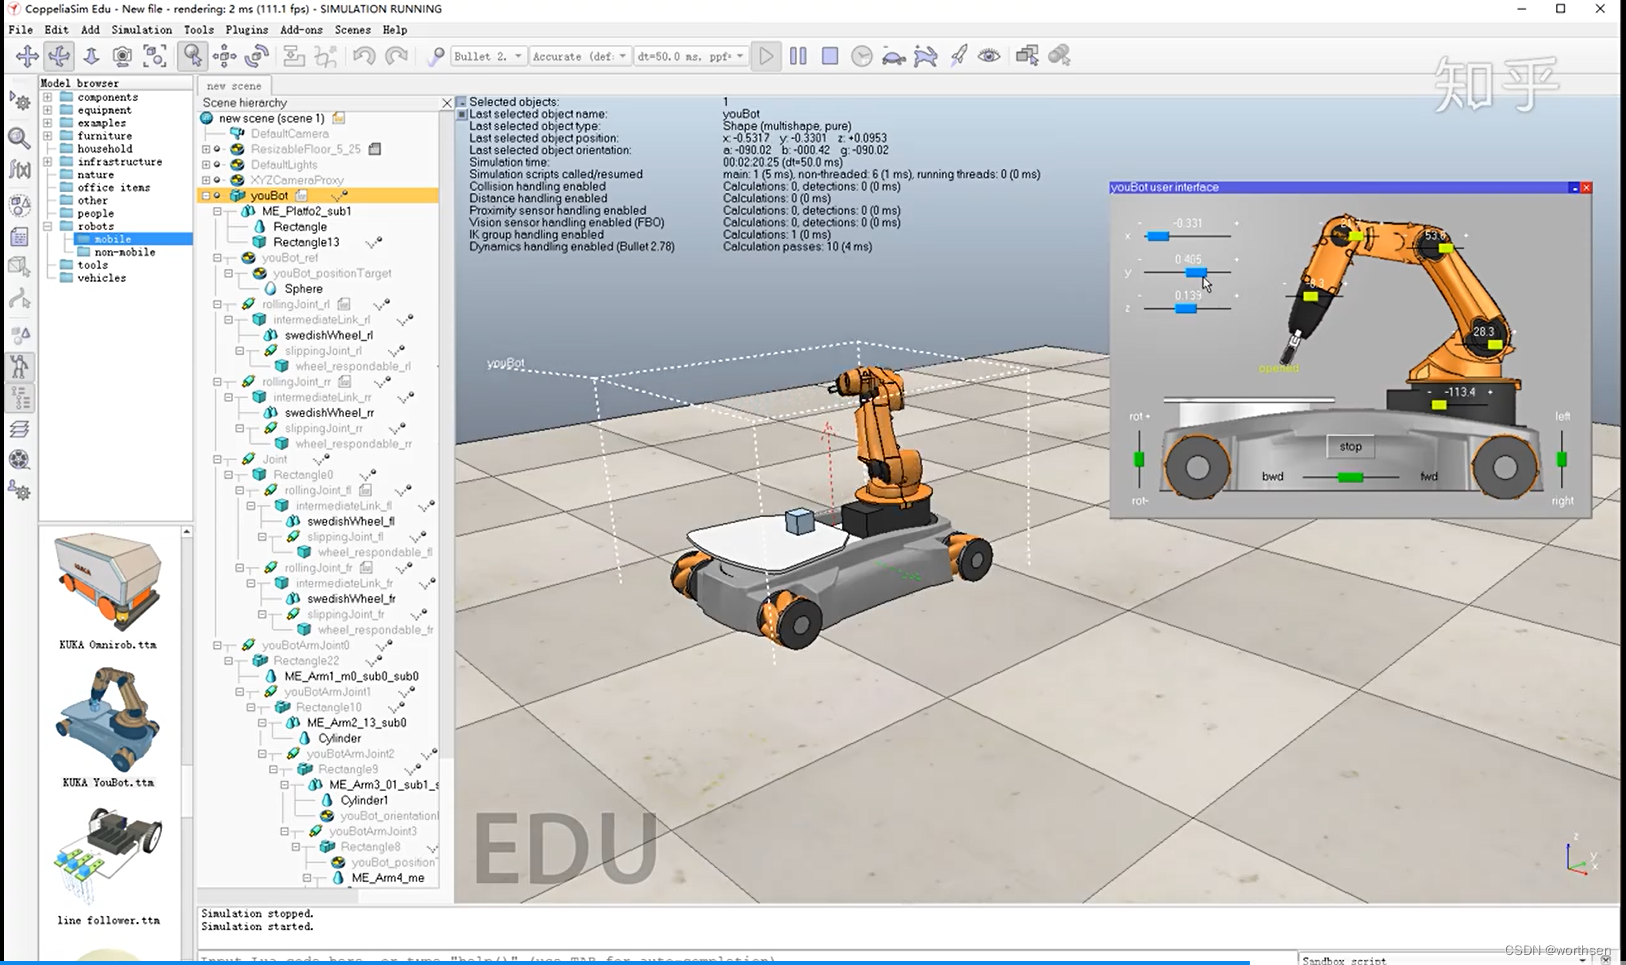Viewport: 1626px width, 965px height.
Task: Open the File menu
Action: coord(21,30)
